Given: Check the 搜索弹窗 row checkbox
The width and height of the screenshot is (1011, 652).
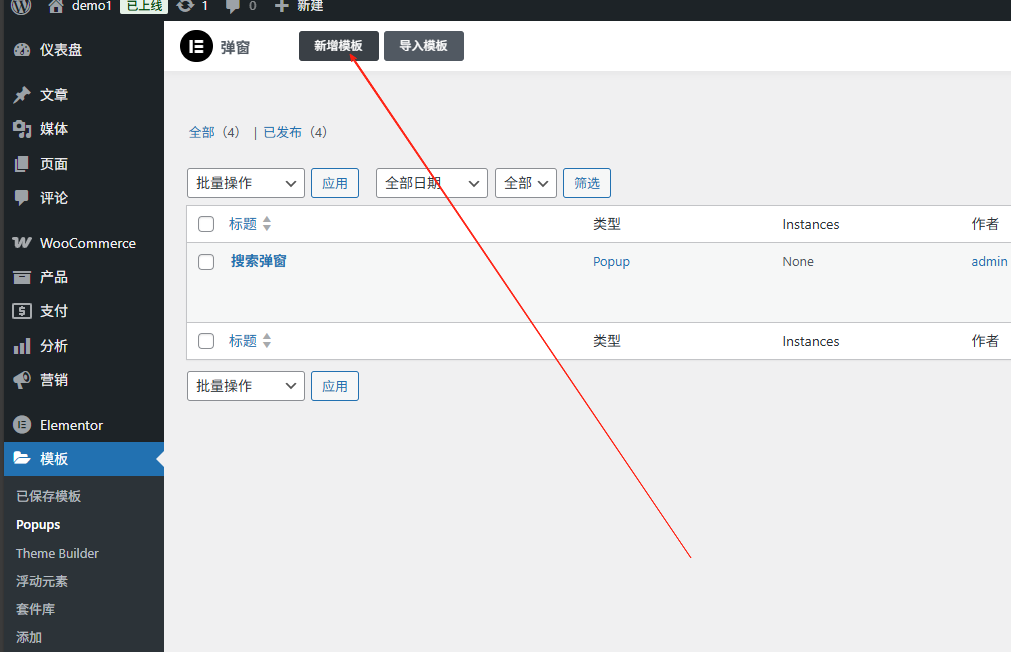Looking at the screenshot, I should coord(206,262).
